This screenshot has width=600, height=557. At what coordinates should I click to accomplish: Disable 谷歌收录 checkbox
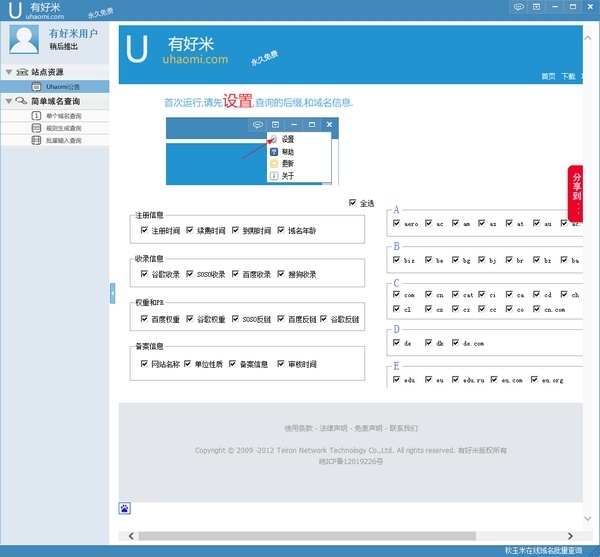(x=144, y=274)
